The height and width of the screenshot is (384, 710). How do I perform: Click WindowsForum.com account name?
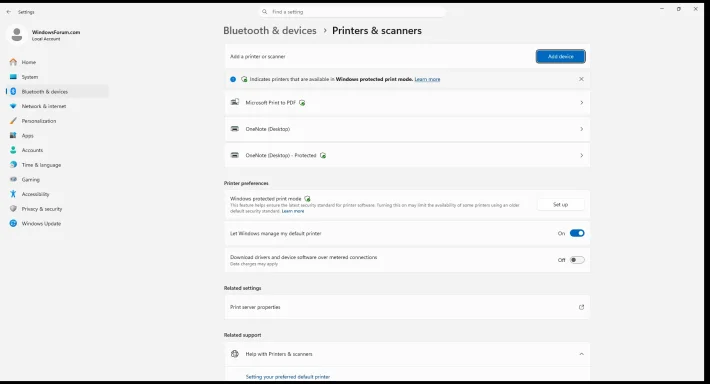tap(56, 32)
